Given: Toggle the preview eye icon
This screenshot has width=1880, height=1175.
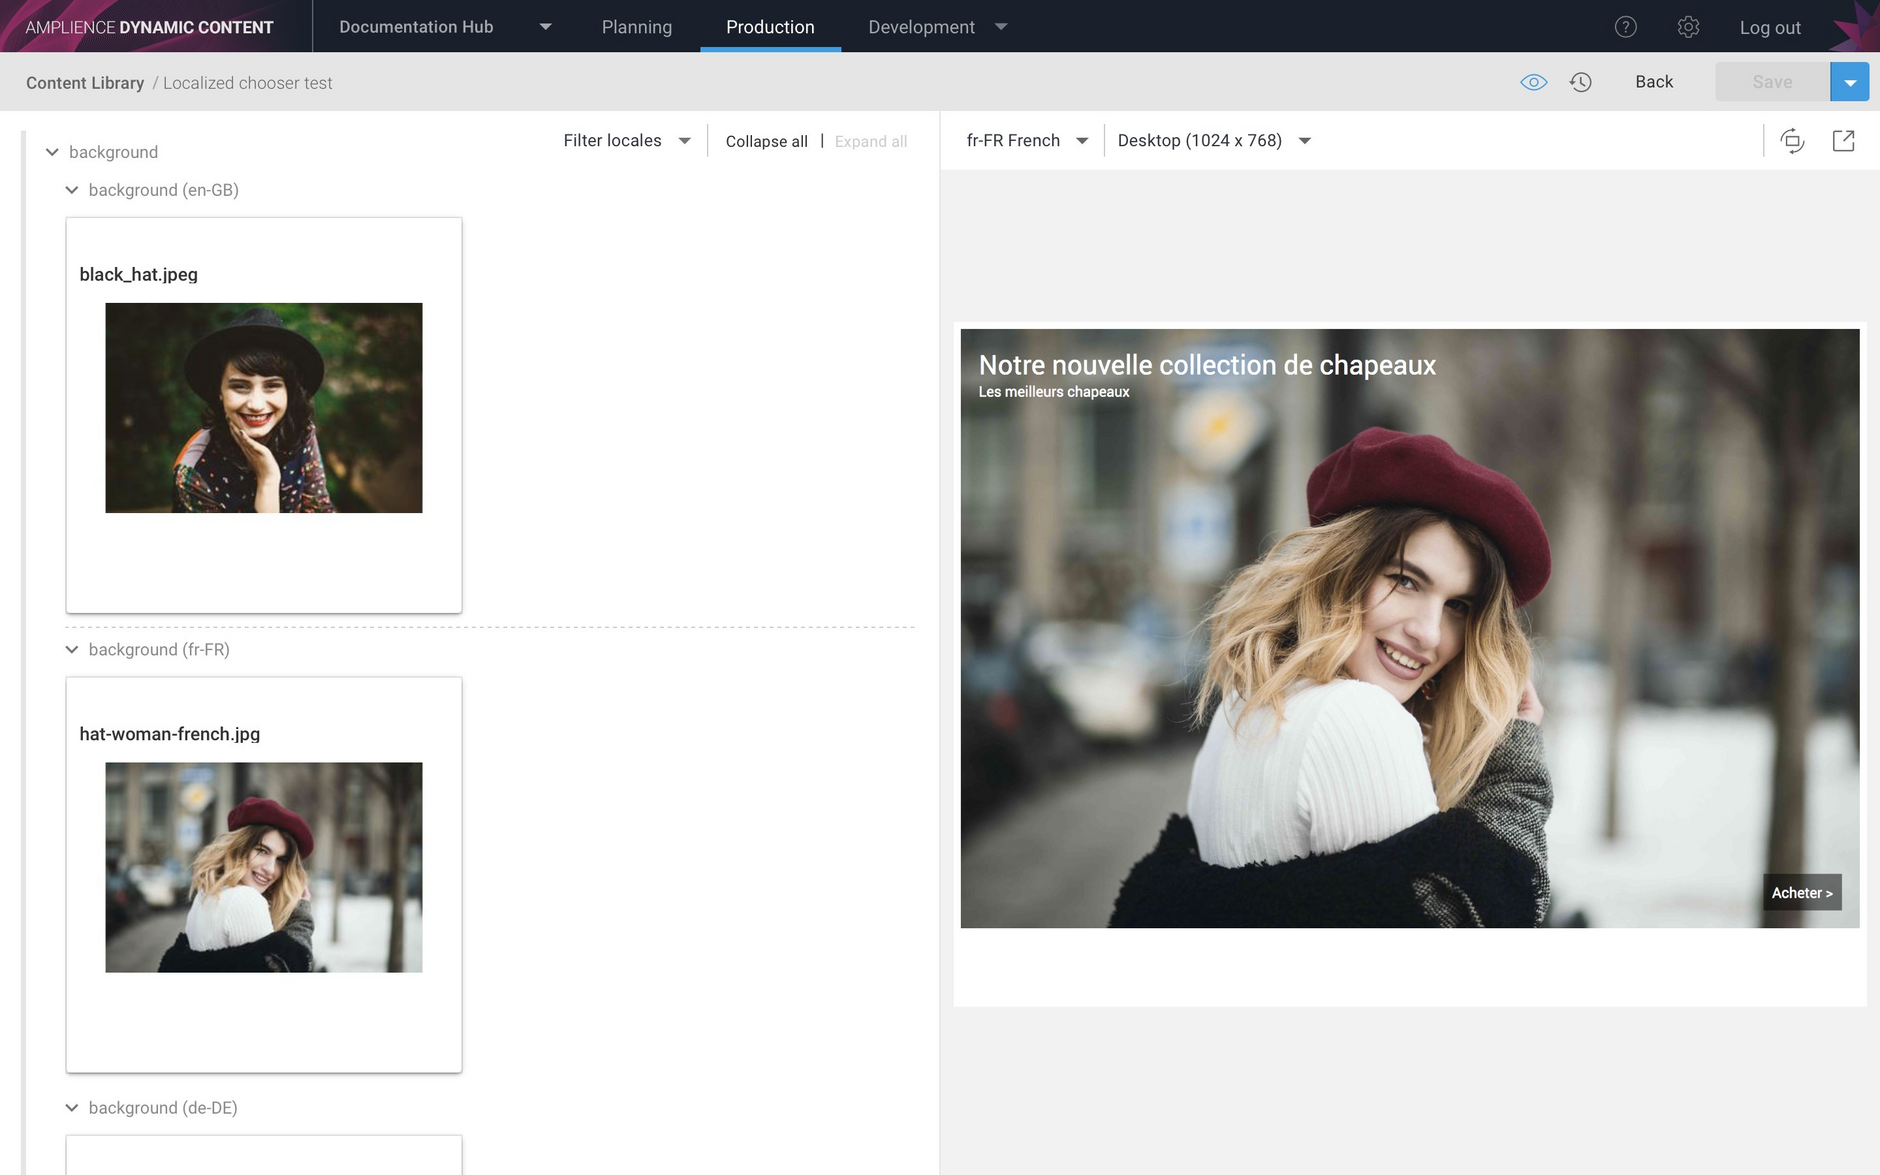Looking at the screenshot, I should [x=1533, y=82].
